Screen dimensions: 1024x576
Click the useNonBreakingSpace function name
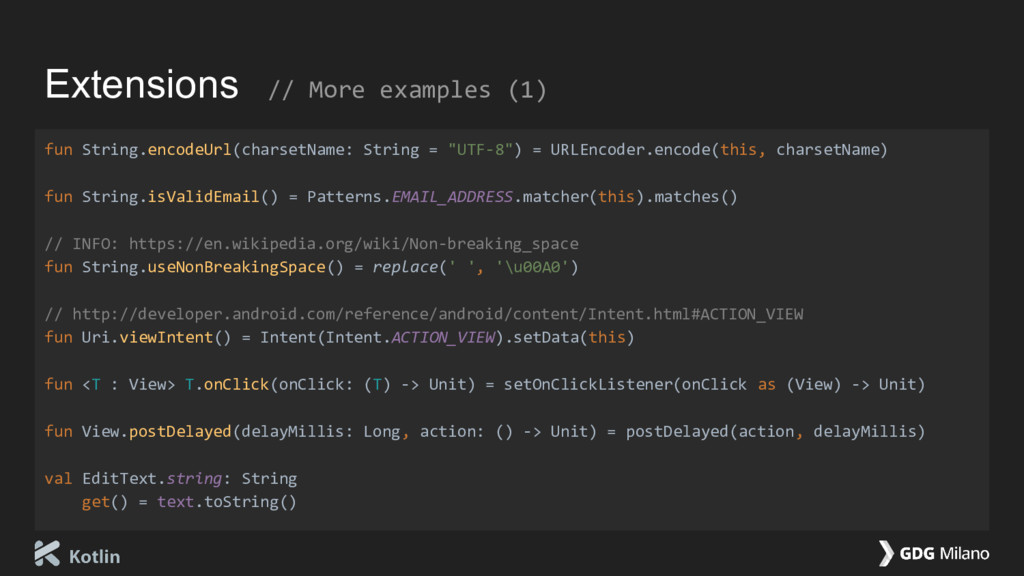coord(236,267)
